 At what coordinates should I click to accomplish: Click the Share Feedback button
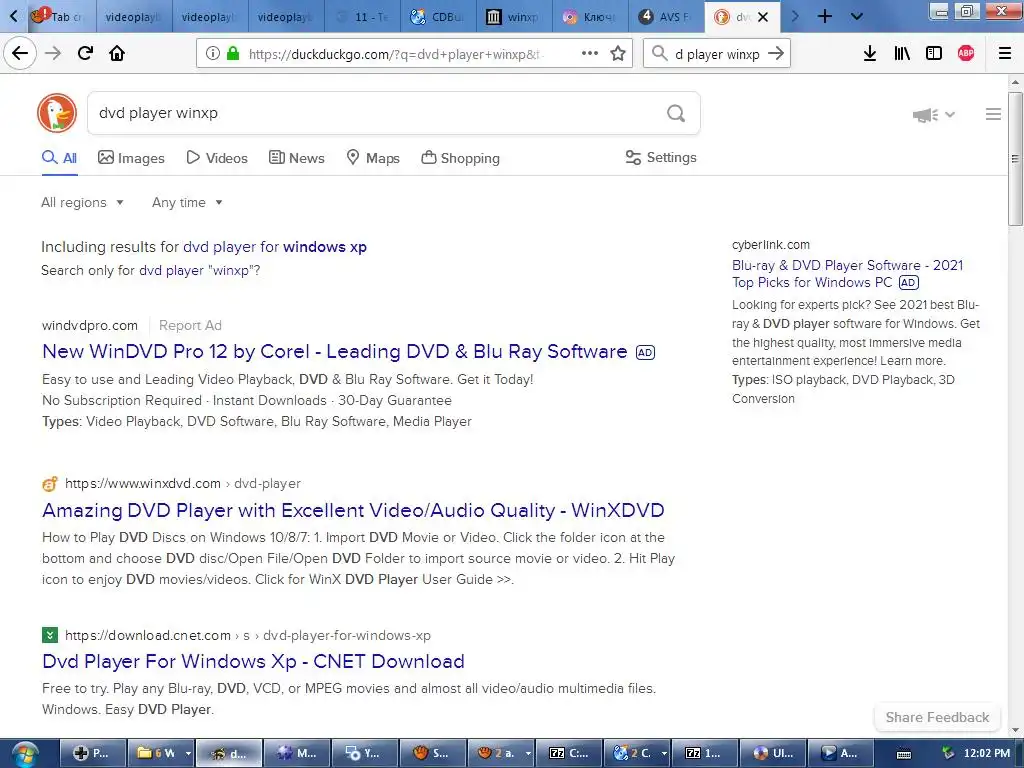point(937,717)
